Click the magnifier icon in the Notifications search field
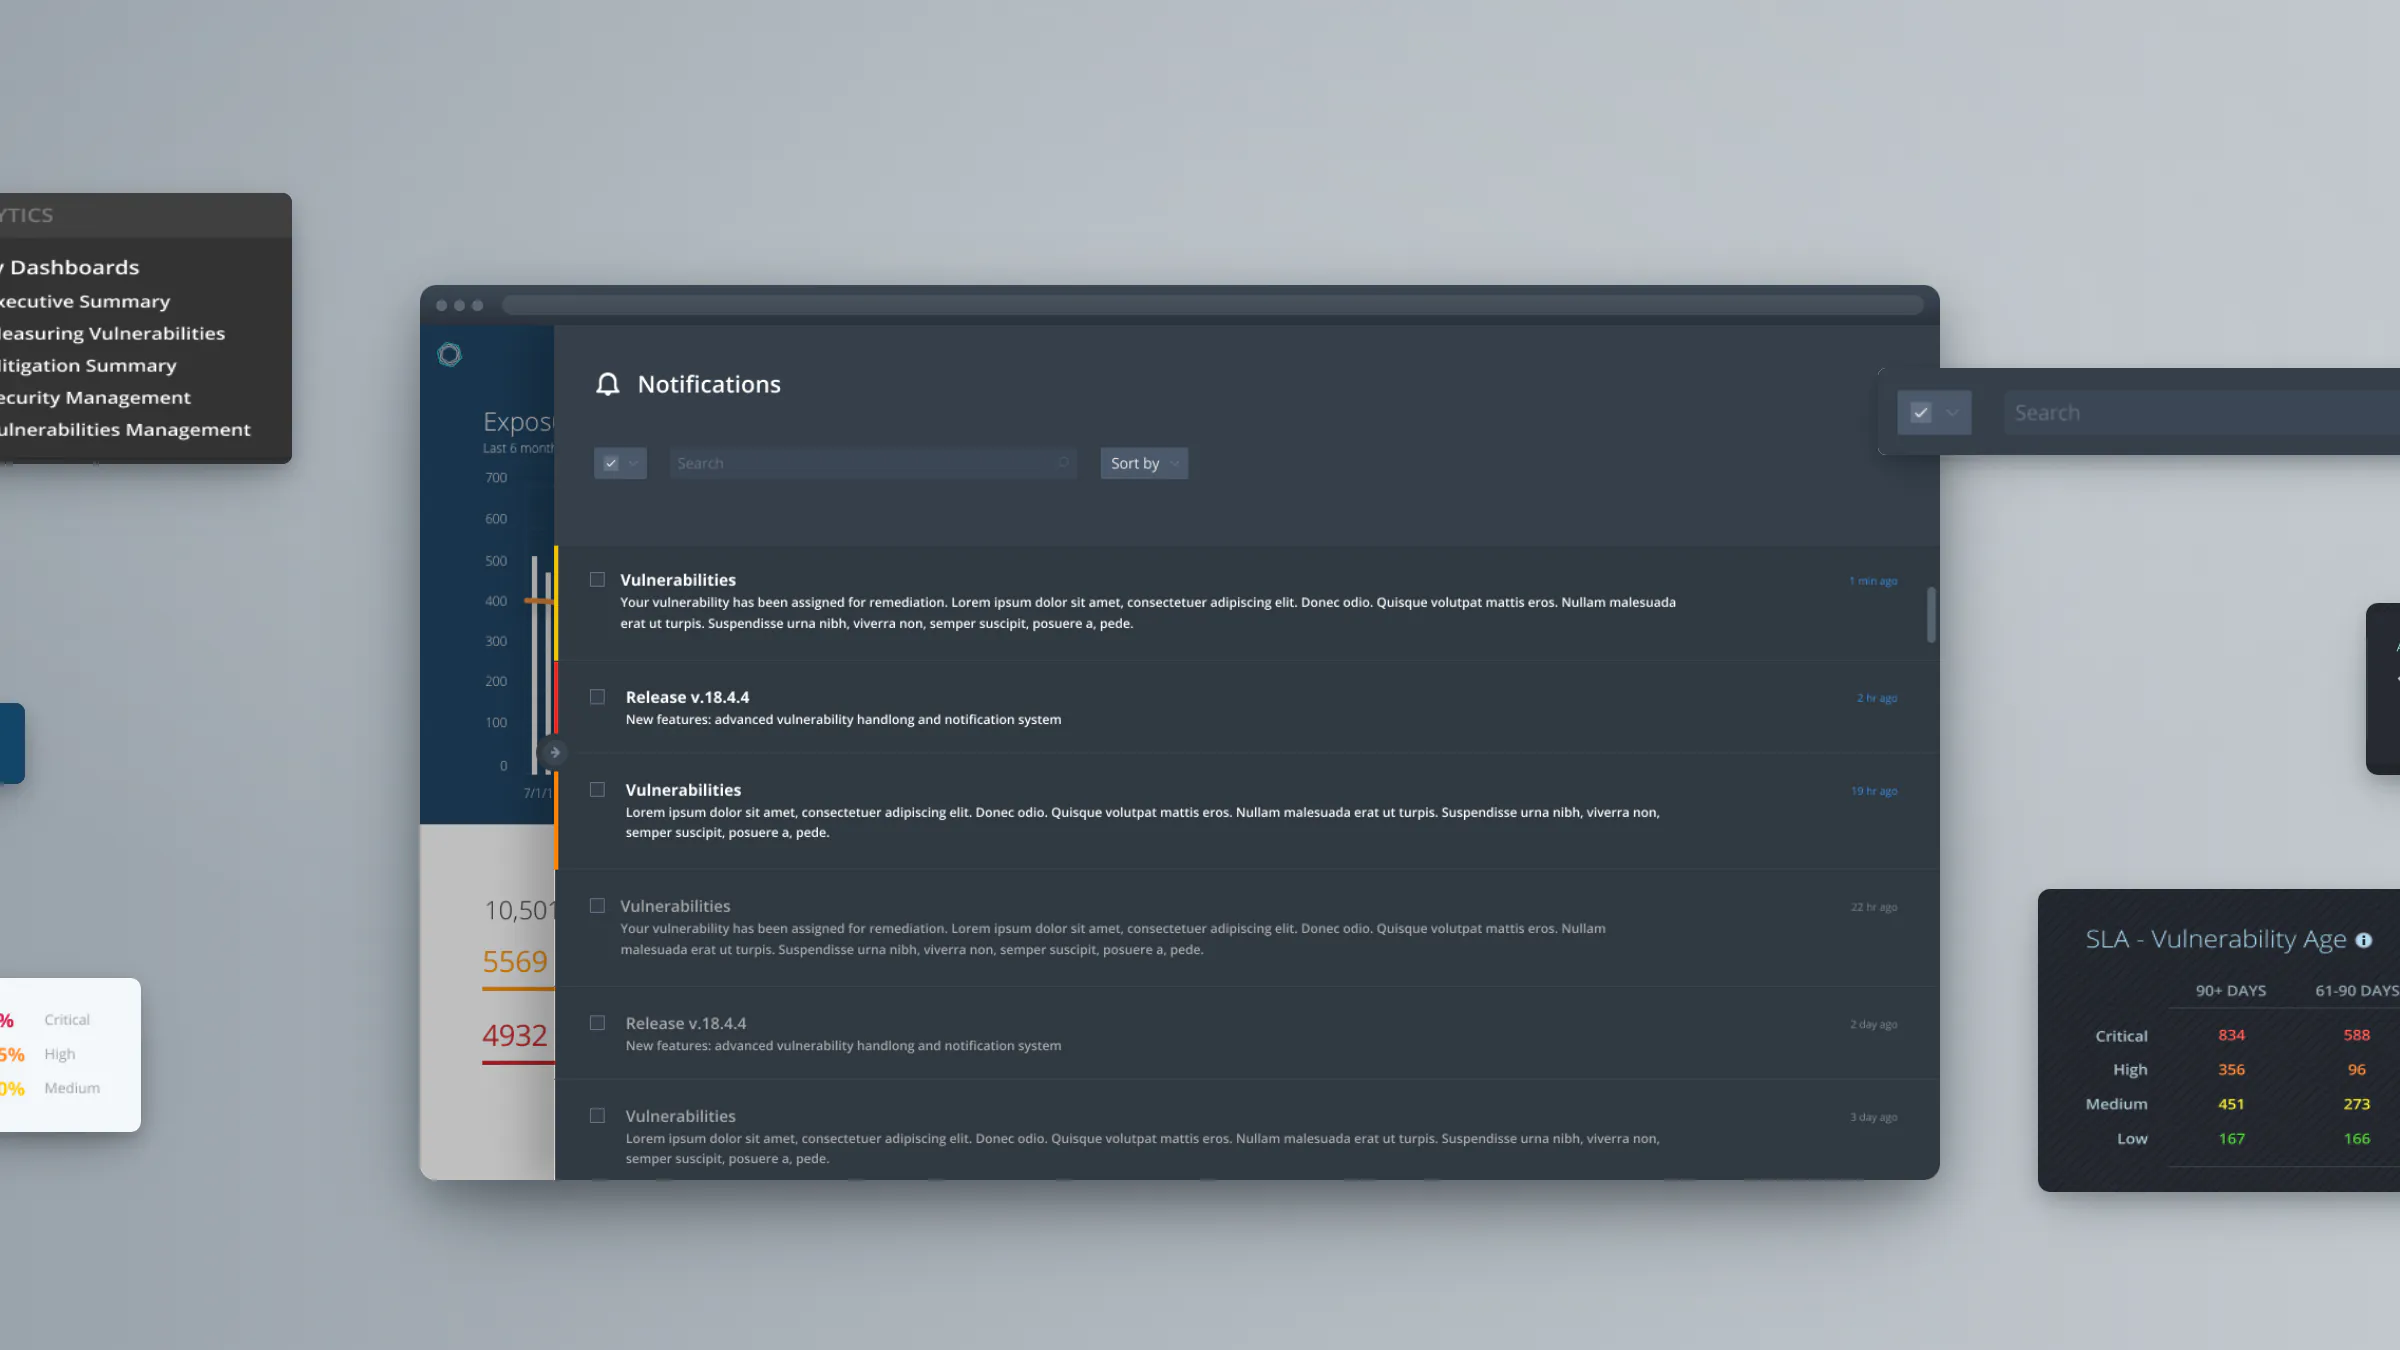 click(x=1063, y=463)
